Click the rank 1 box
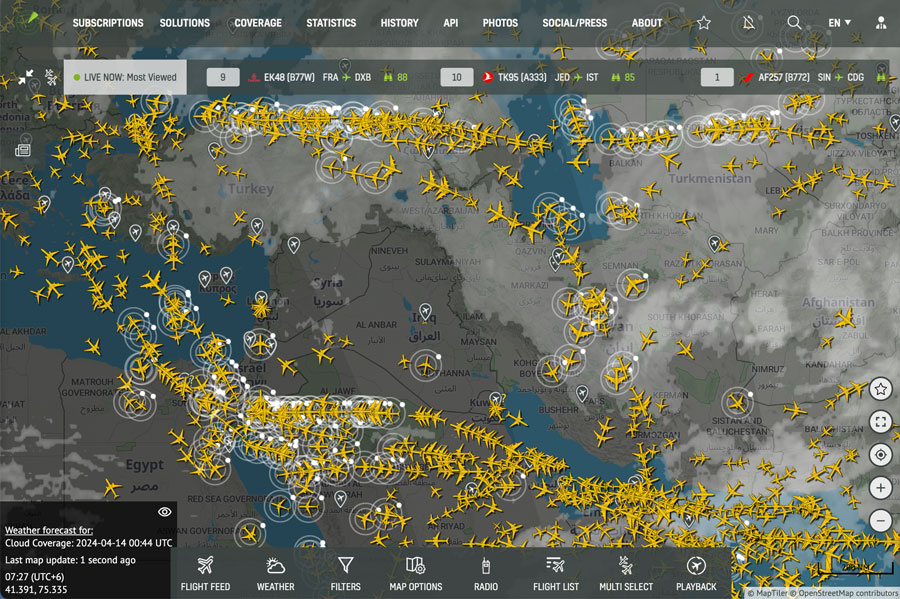This screenshot has width=900, height=599. (717, 77)
